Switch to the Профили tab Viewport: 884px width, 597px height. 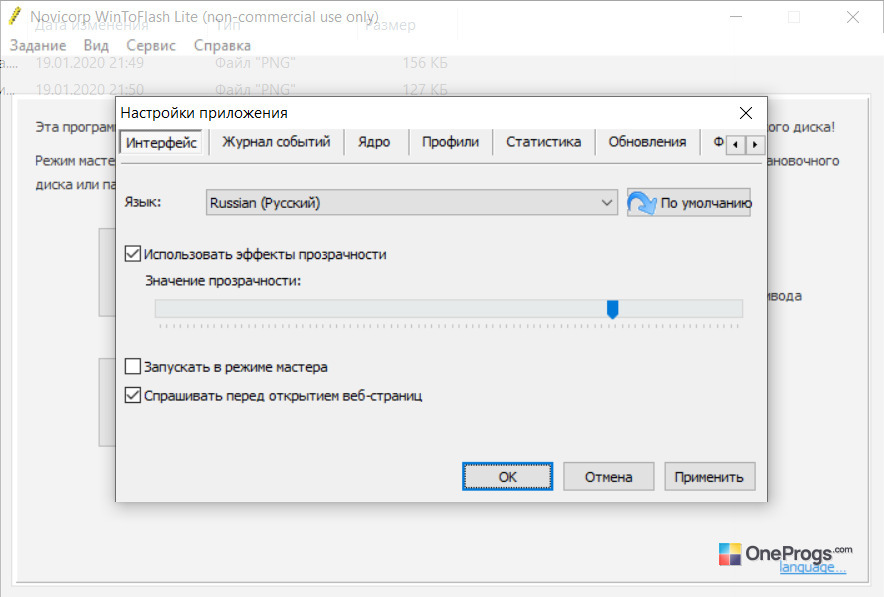(450, 141)
